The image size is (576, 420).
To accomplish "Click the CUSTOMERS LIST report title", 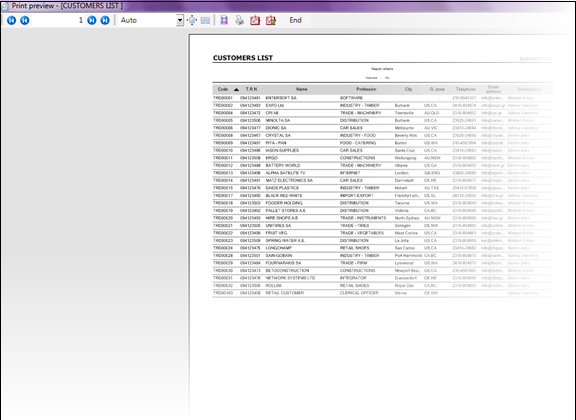I will coord(243,58).
